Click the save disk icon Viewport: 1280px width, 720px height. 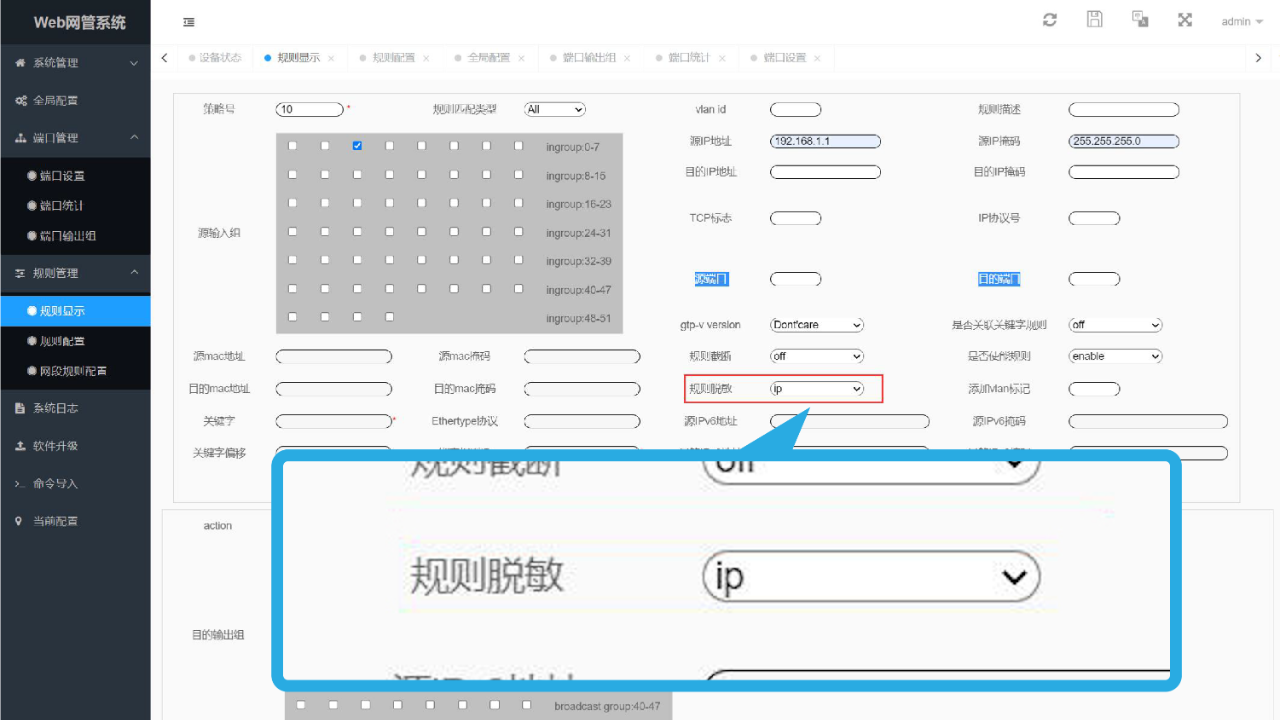[1095, 20]
